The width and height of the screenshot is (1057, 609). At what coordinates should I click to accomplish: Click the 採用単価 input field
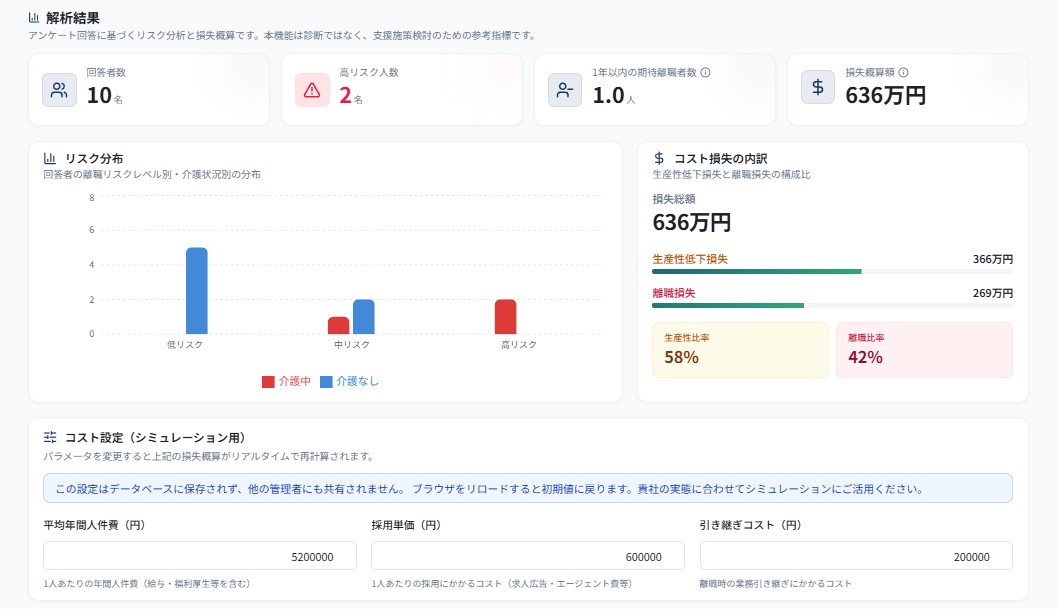[527, 556]
